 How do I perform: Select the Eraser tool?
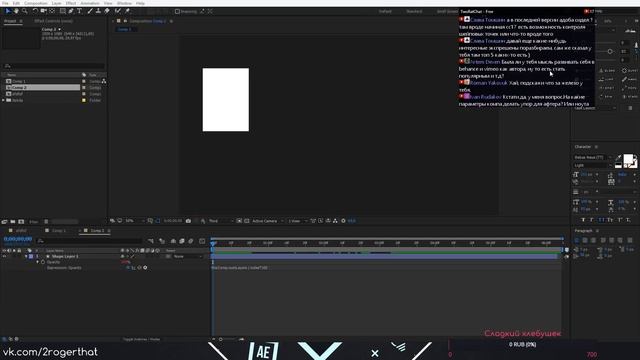[107, 11]
